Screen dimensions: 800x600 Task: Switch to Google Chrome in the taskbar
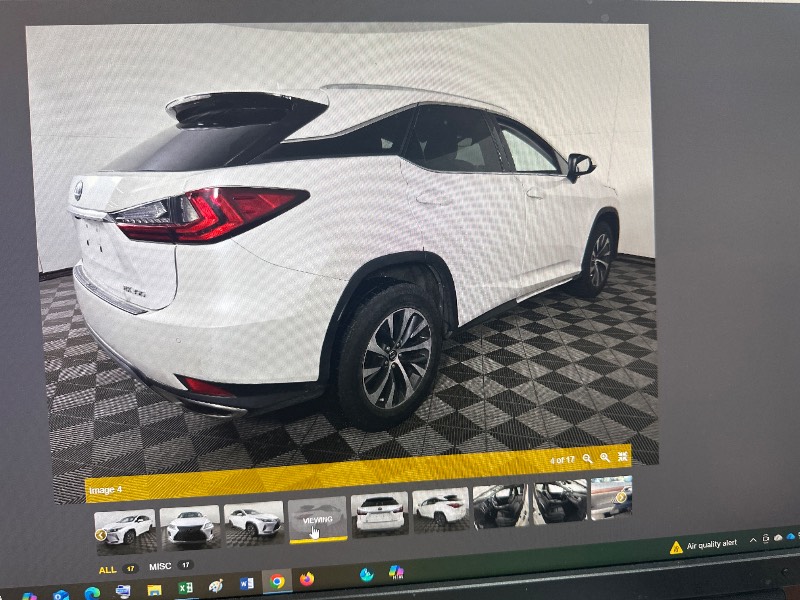tap(277, 581)
